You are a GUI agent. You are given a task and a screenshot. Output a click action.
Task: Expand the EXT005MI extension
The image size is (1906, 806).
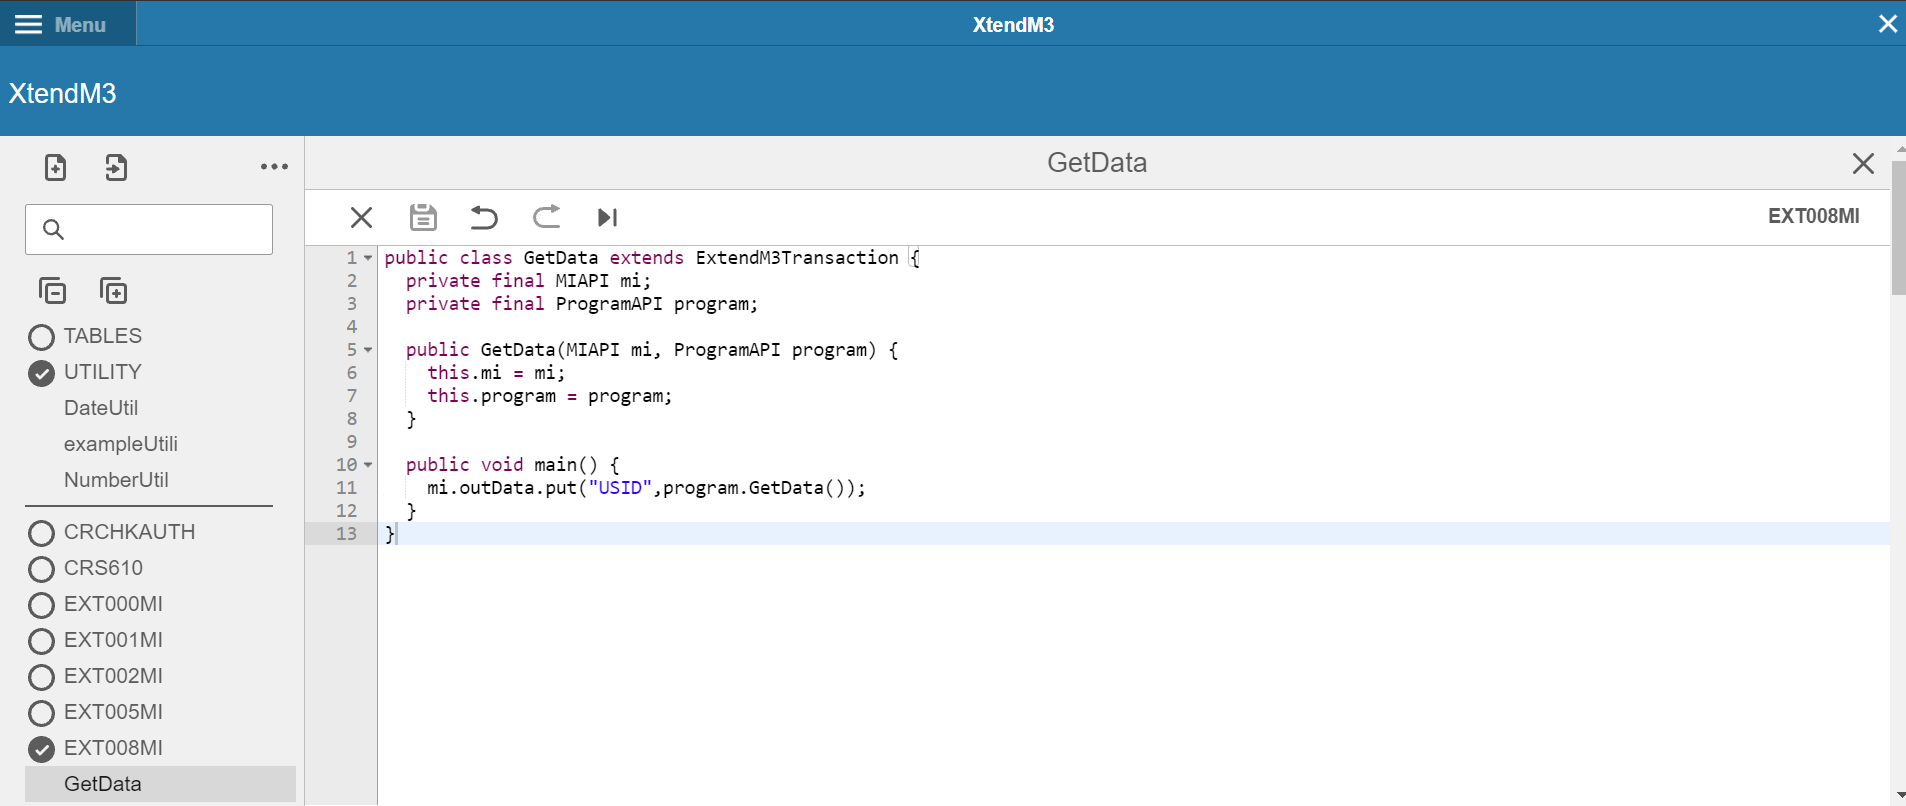(41, 713)
